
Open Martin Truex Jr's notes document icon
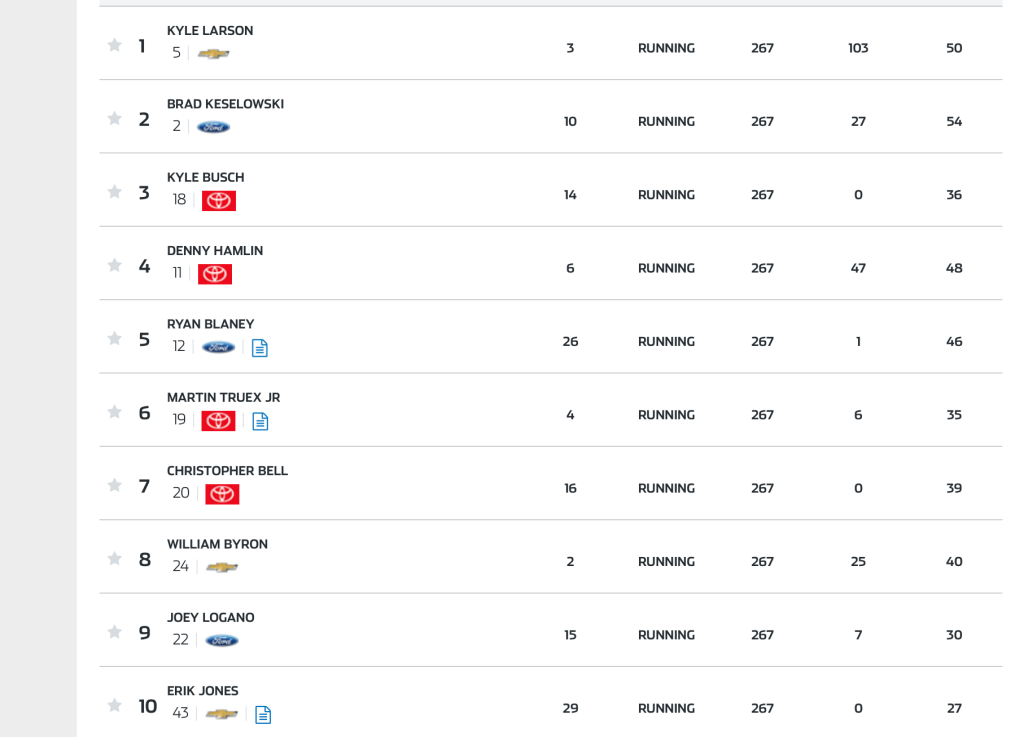point(260,421)
